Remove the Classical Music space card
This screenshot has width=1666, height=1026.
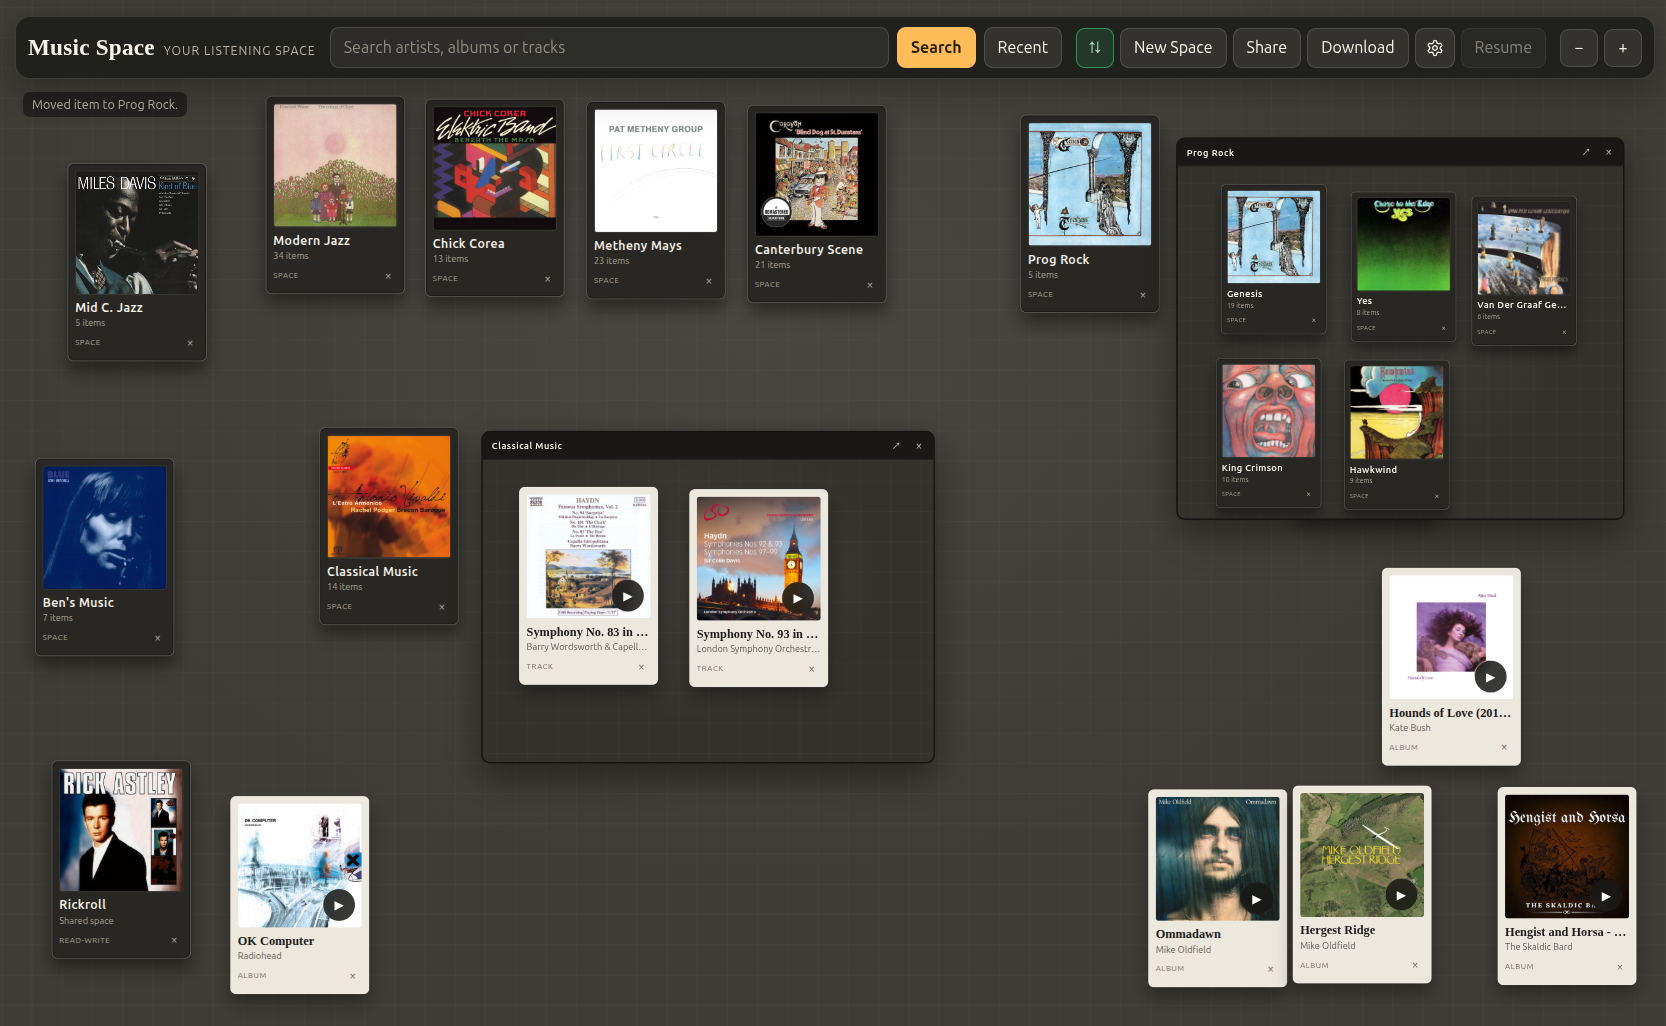[442, 607]
